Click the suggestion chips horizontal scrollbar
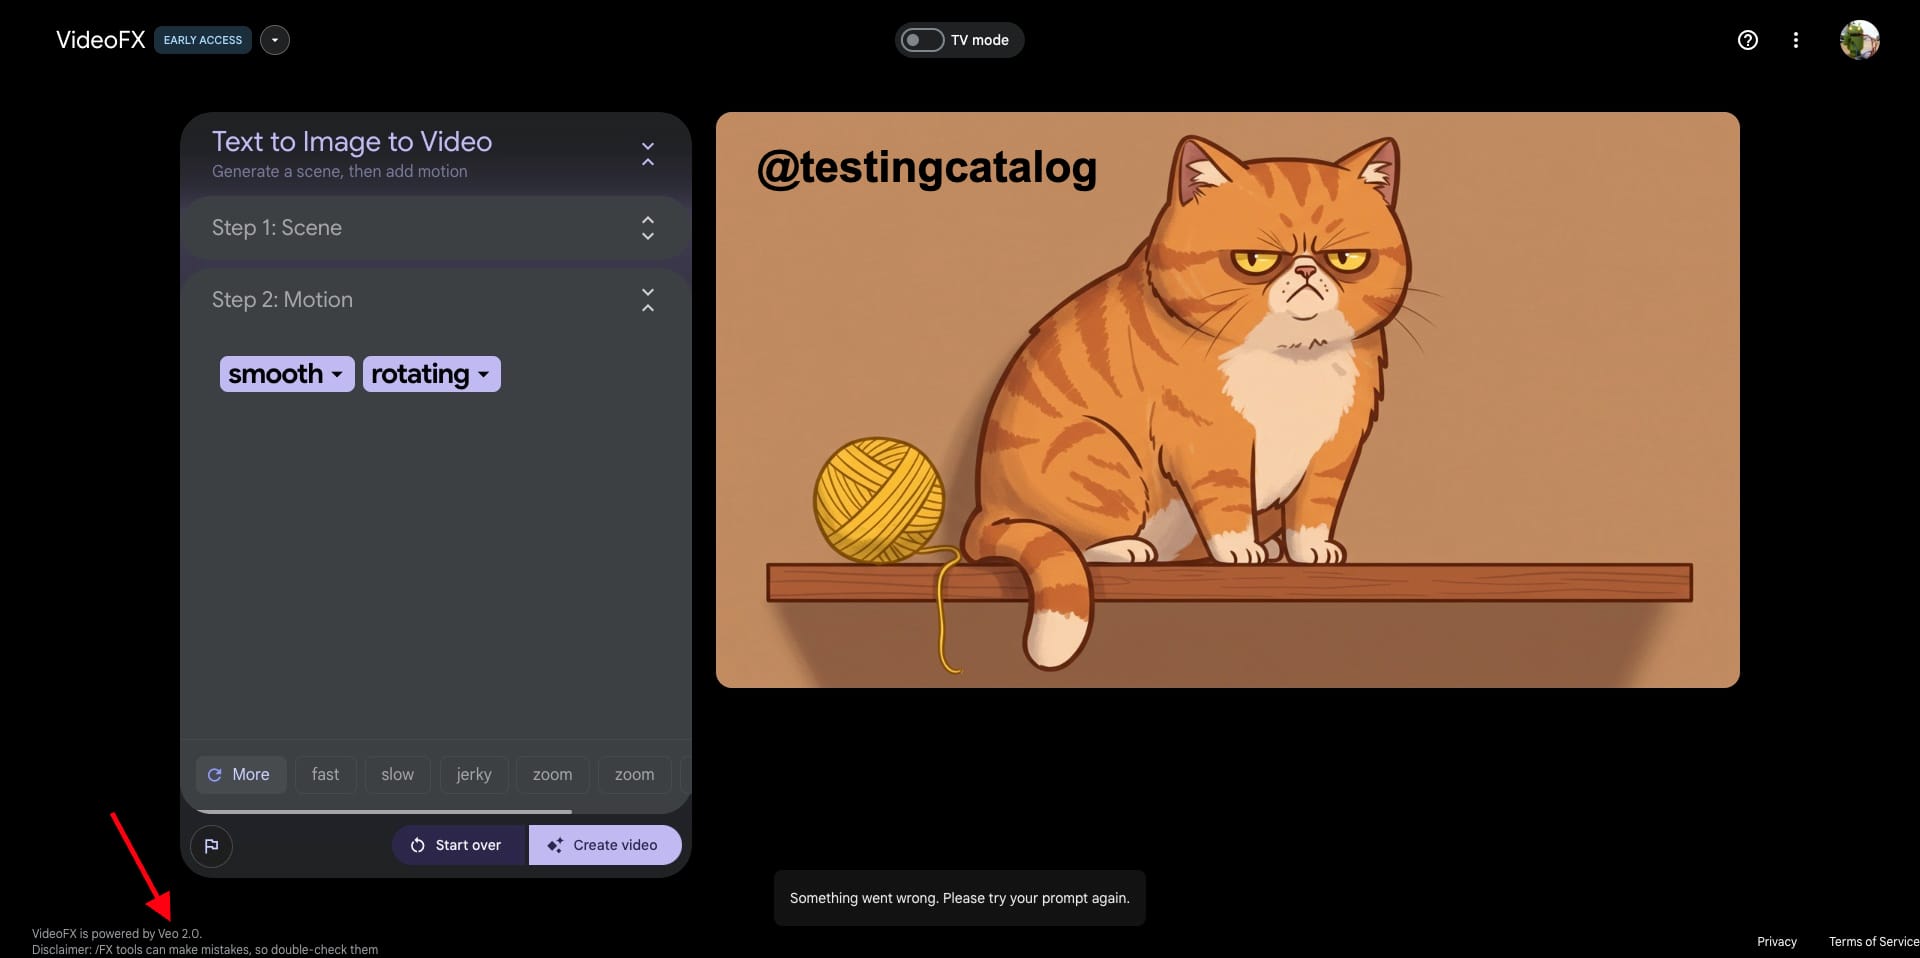Viewport: 1920px width, 958px height. coord(384,811)
